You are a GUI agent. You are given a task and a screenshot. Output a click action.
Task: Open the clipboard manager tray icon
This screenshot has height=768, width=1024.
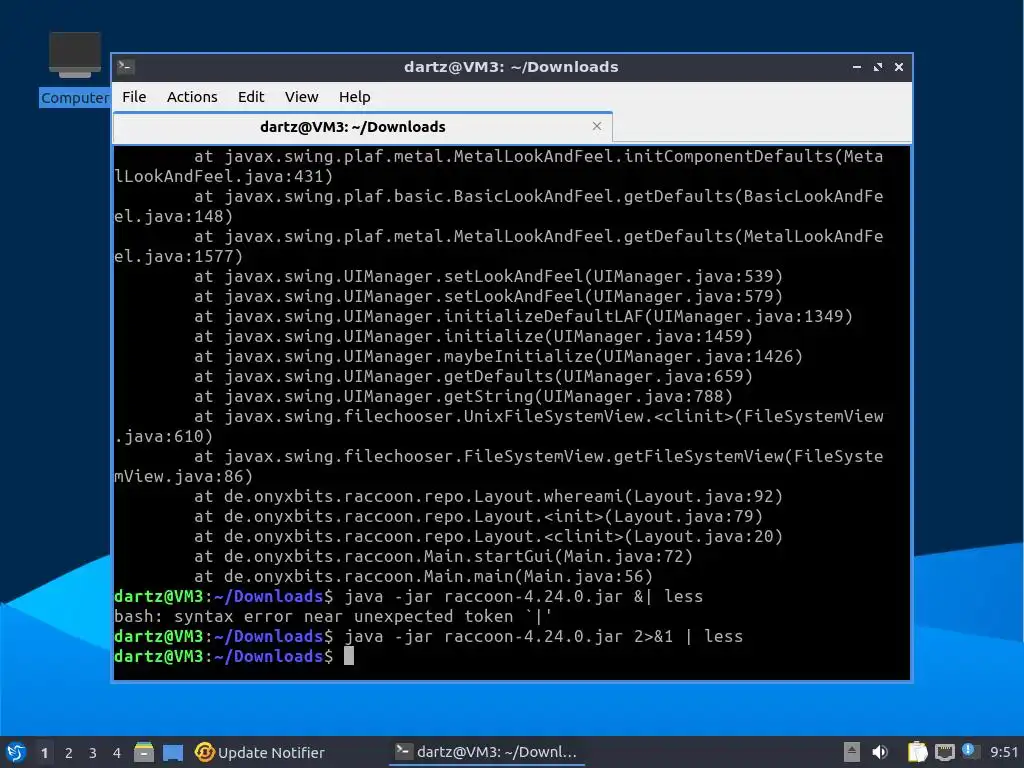(918, 752)
